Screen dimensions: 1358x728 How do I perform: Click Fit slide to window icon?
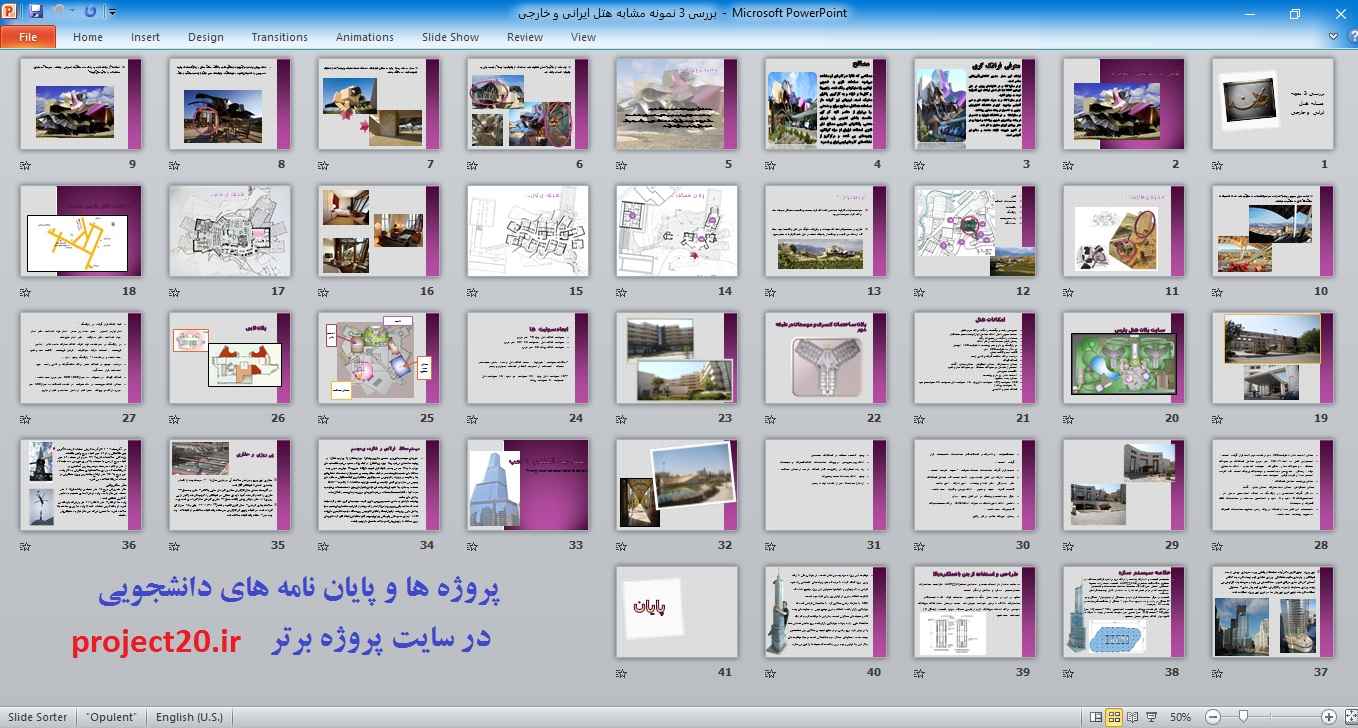[1347, 717]
